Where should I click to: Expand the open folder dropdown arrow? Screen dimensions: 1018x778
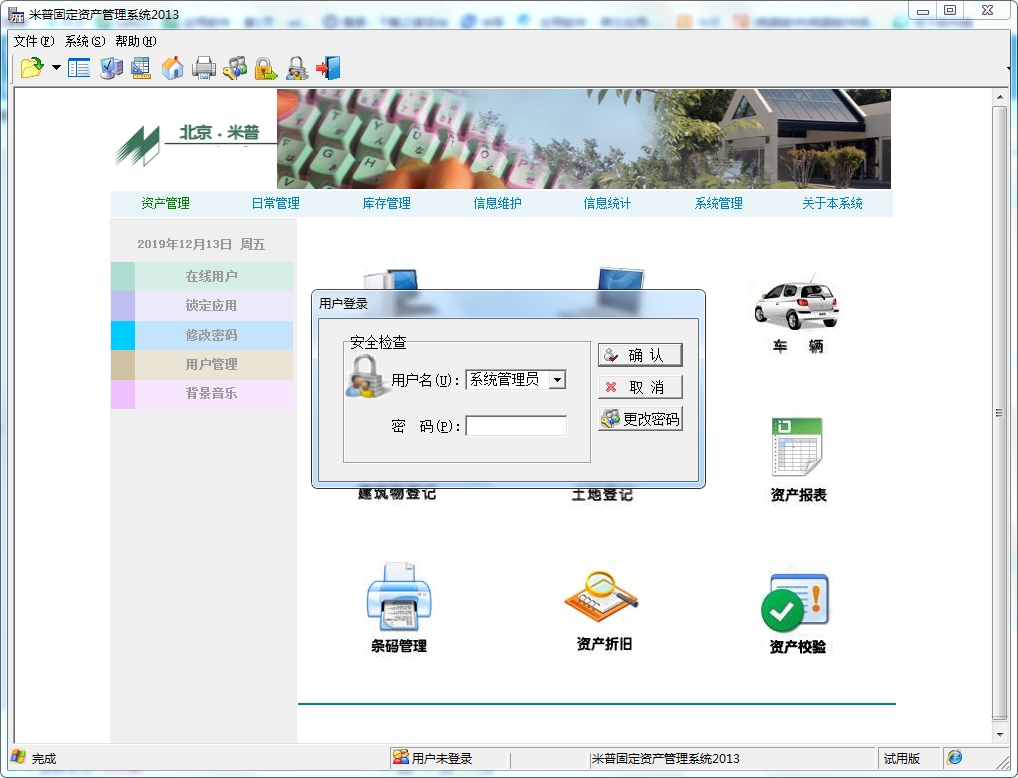pyautogui.click(x=56, y=68)
